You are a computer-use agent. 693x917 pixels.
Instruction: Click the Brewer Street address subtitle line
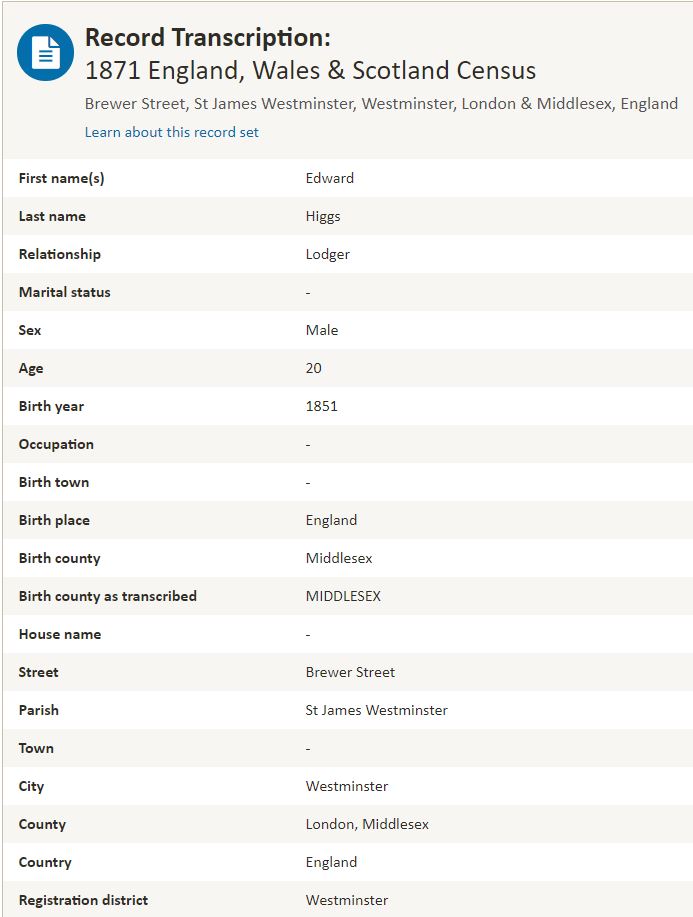[x=381, y=104]
